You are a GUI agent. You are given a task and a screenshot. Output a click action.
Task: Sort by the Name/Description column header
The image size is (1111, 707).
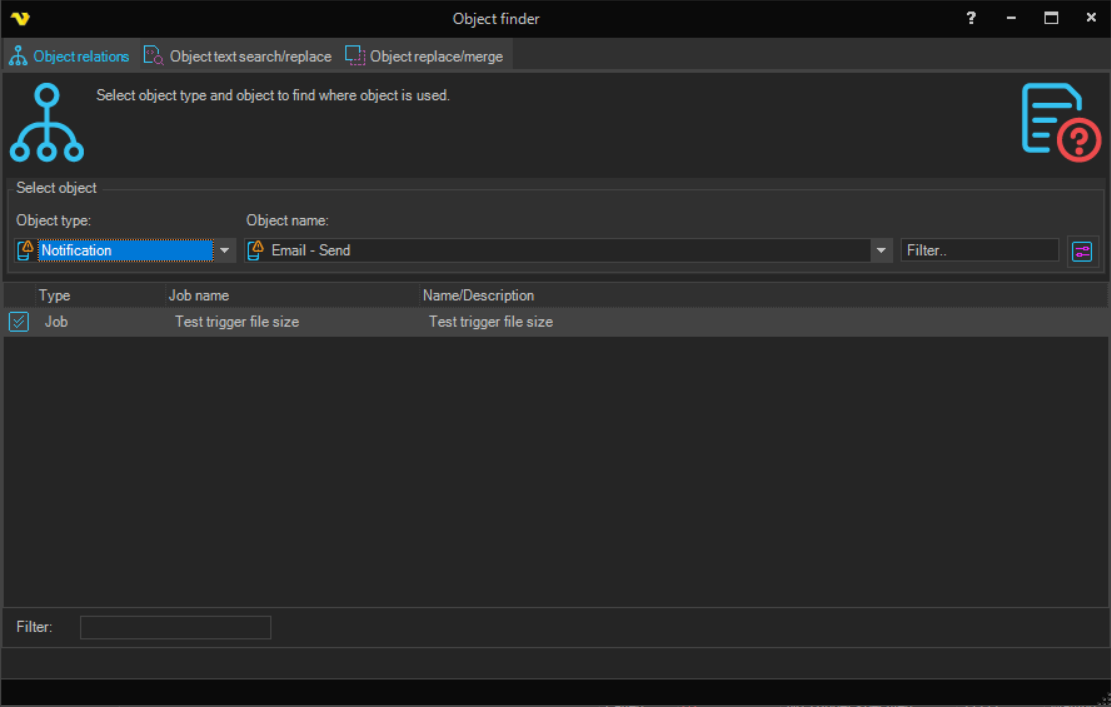478,296
